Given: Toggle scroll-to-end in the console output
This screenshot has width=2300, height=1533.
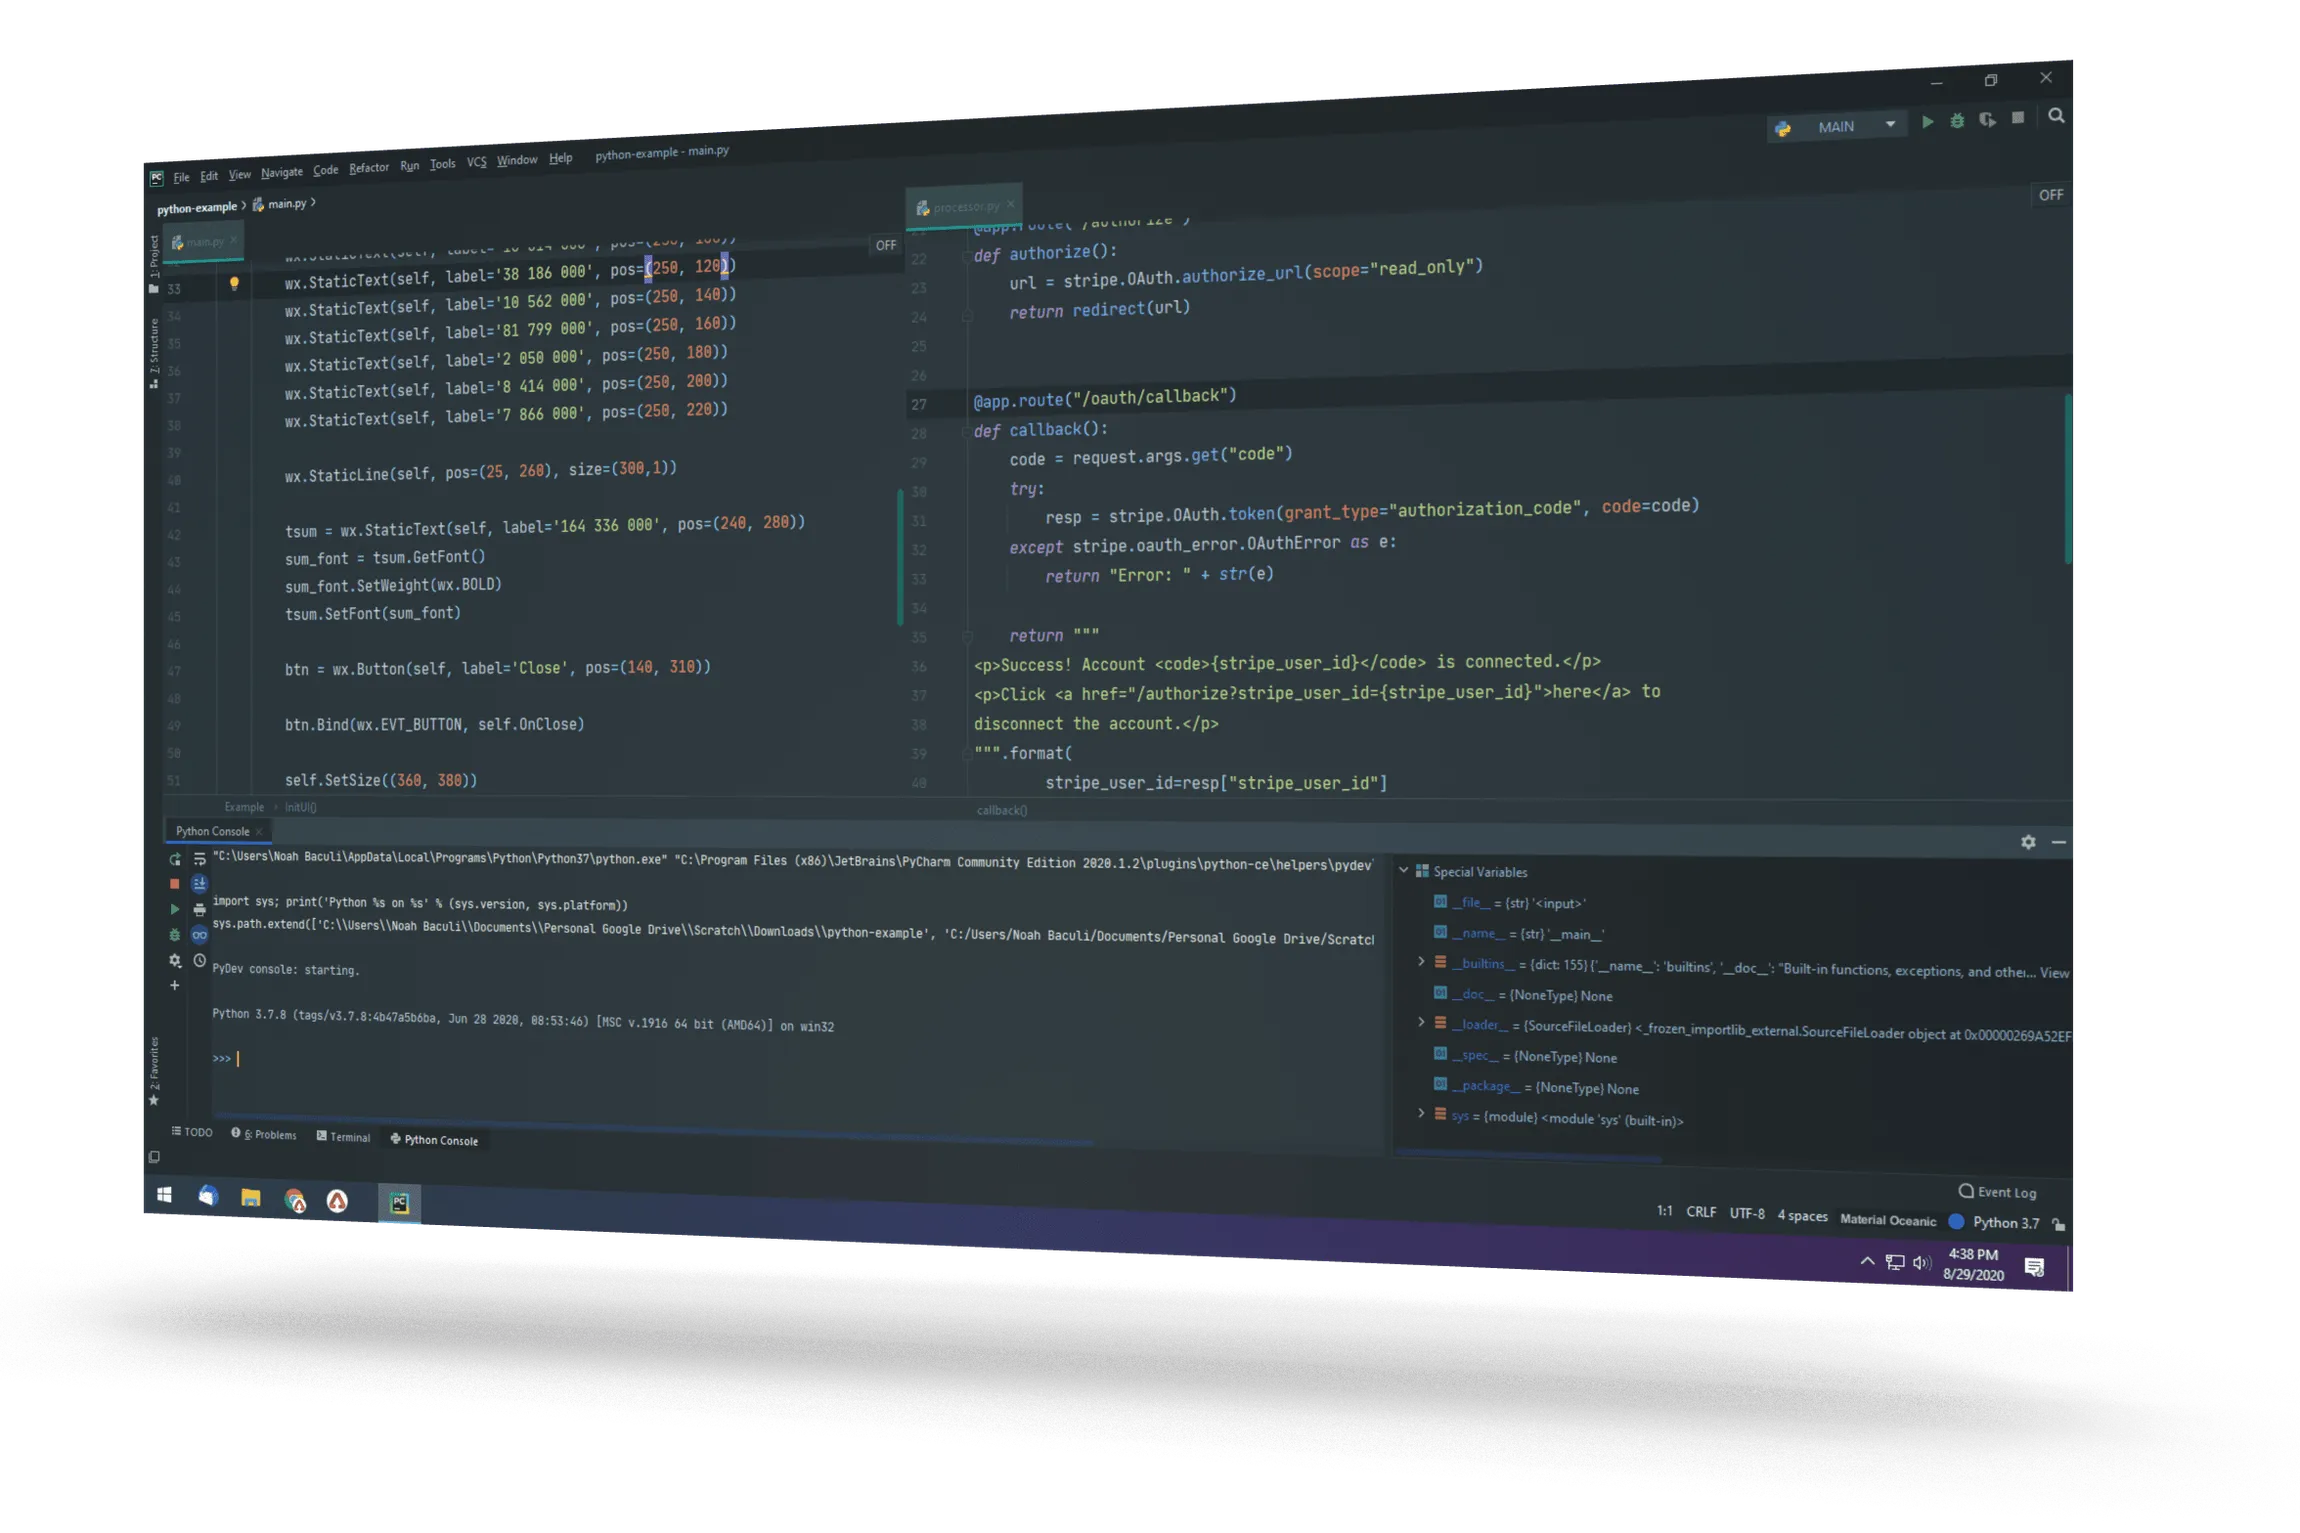Looking at the screenshot, I should (x=200, y=883).
